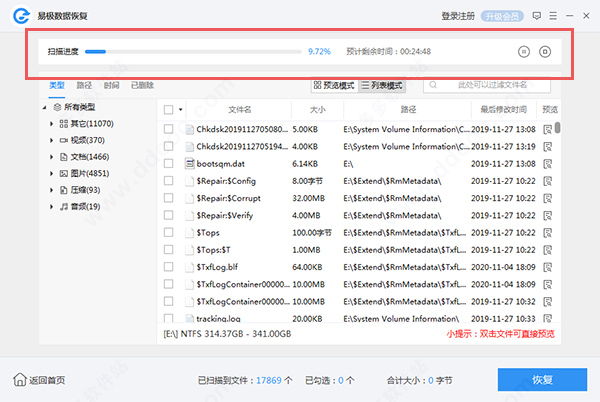Click preview icon for $TxfLog.blf row
600x402 pixels.
click(548, 267)
